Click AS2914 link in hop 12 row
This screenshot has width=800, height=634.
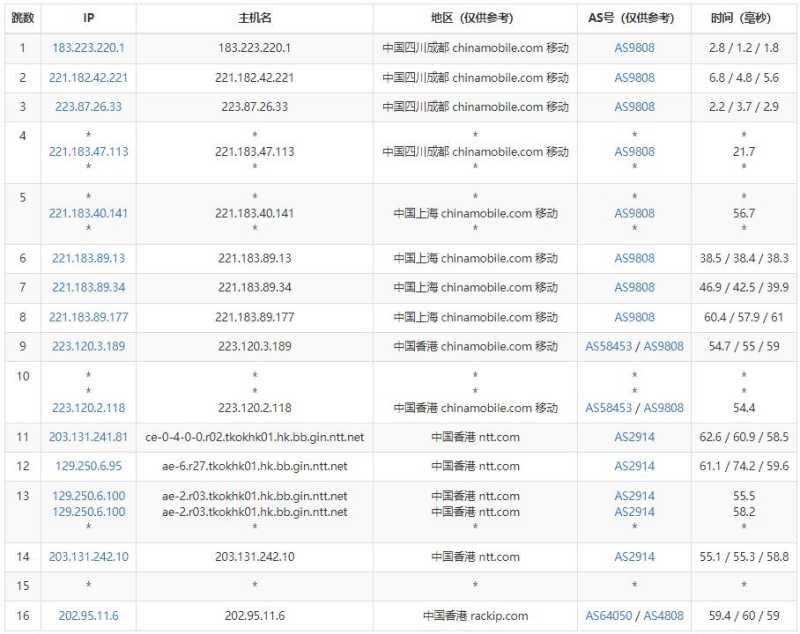[x=634, y=466]
